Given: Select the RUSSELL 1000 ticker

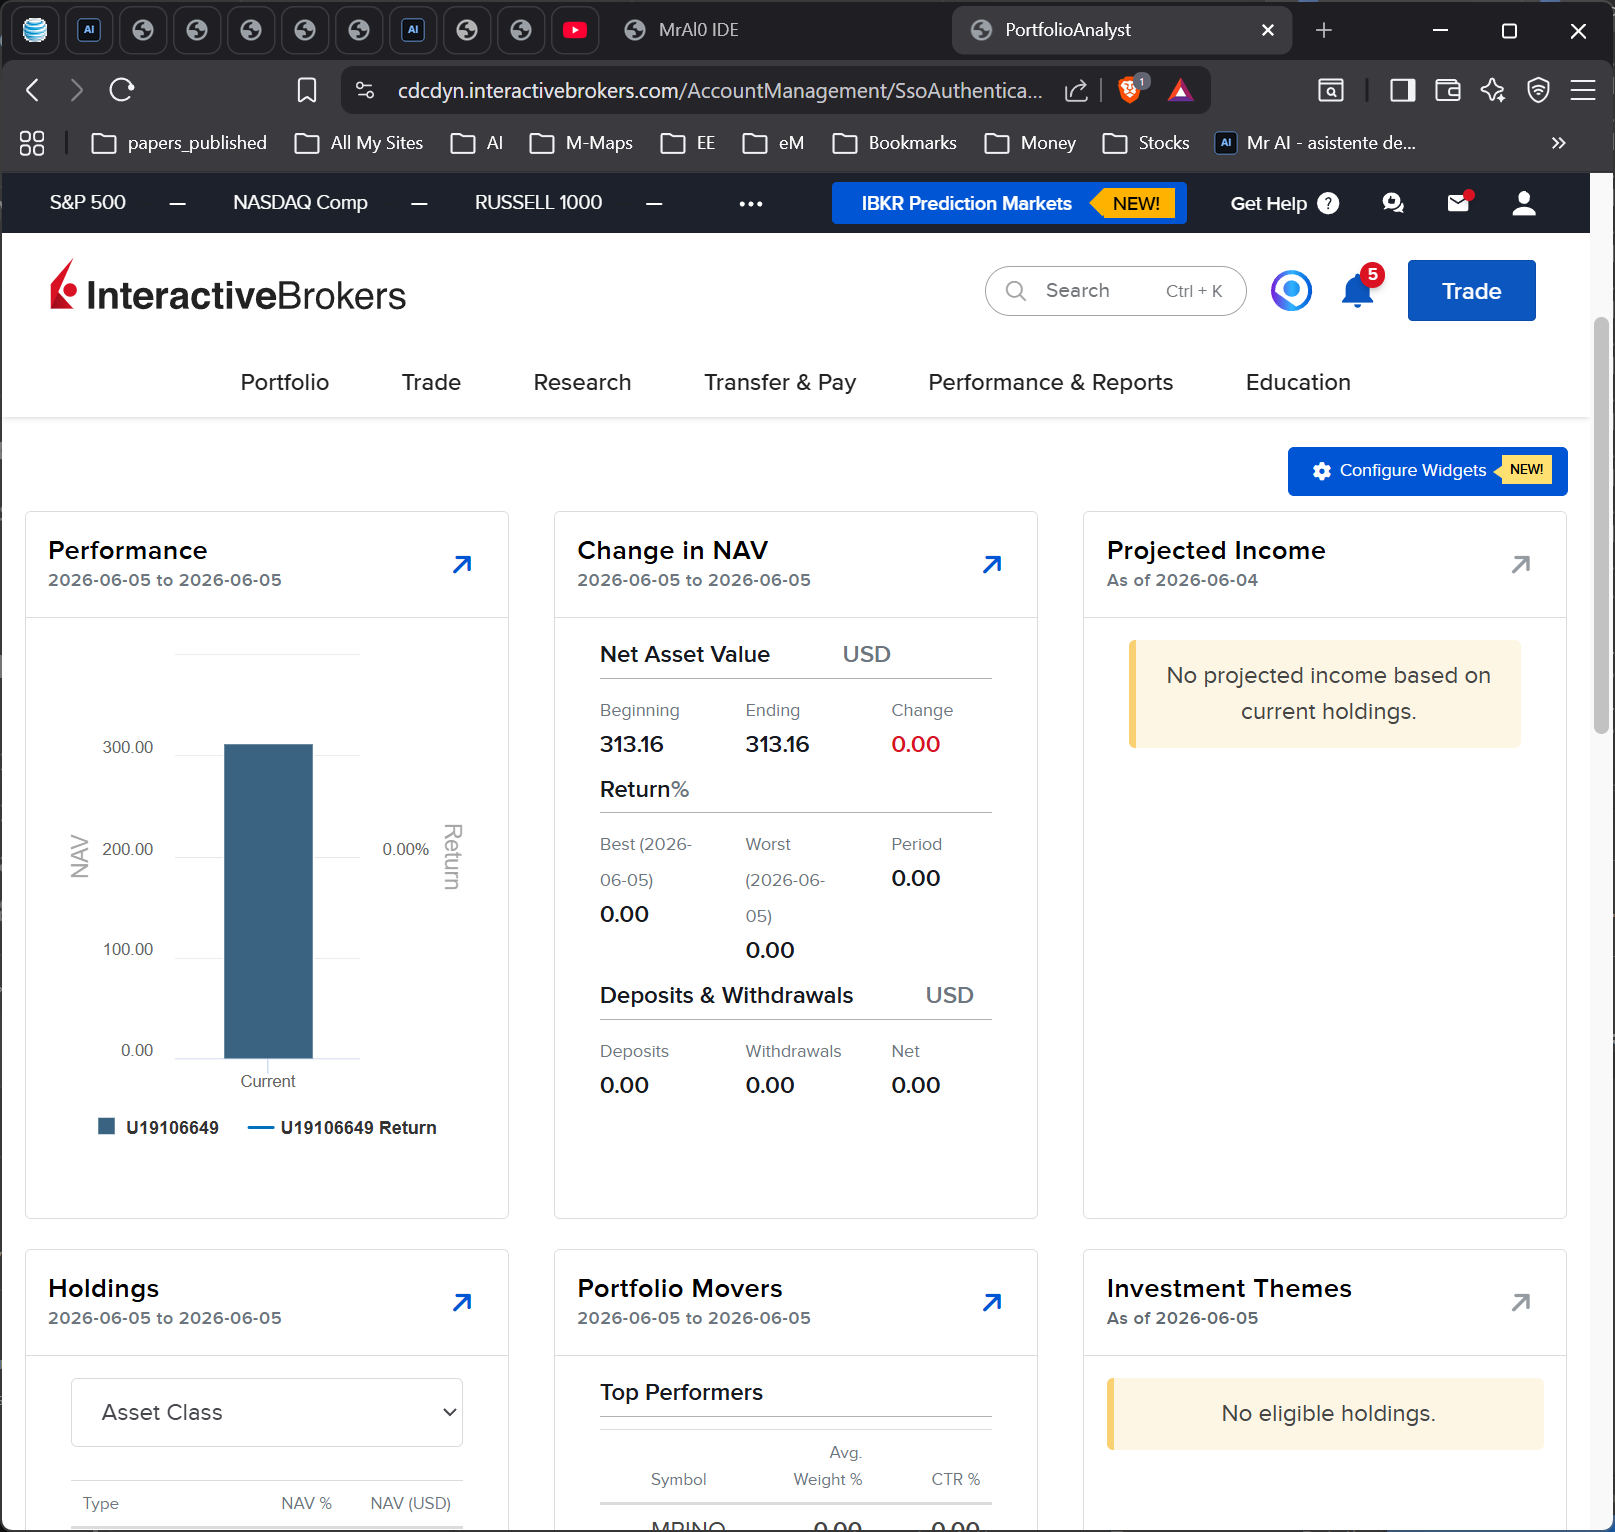Looking at the screenshot, I should (538, 202).
